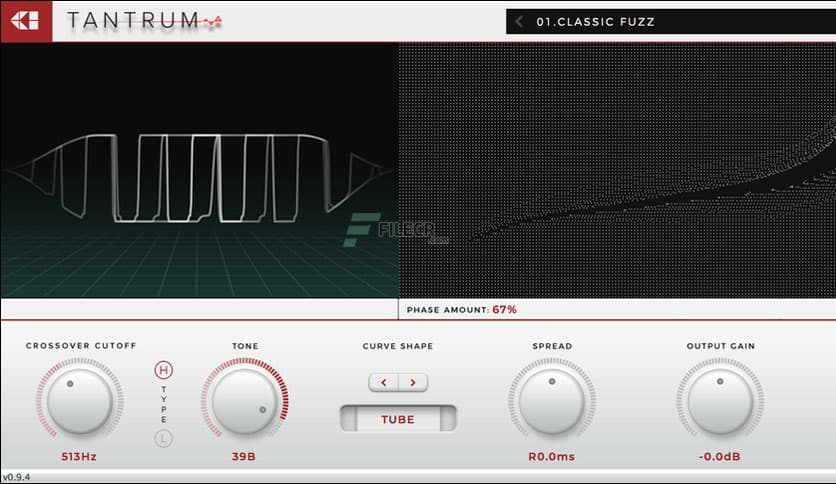Select the H filter type
This screenshot has width=836, height=484.
(x=164, y=370)
